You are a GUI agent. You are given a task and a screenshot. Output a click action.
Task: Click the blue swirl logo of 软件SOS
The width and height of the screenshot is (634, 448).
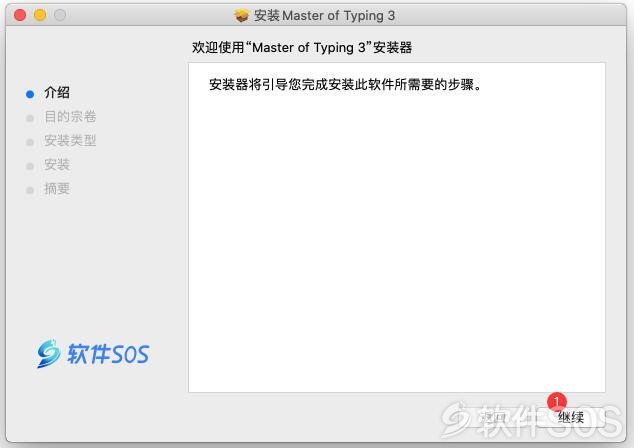pyautogui.click(x=49, y=354)
